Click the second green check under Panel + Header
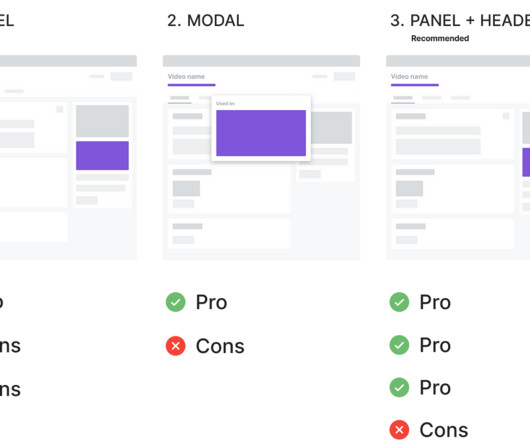Image resolution: width=530 pixels, height=442 pixels. coord(399,345)
